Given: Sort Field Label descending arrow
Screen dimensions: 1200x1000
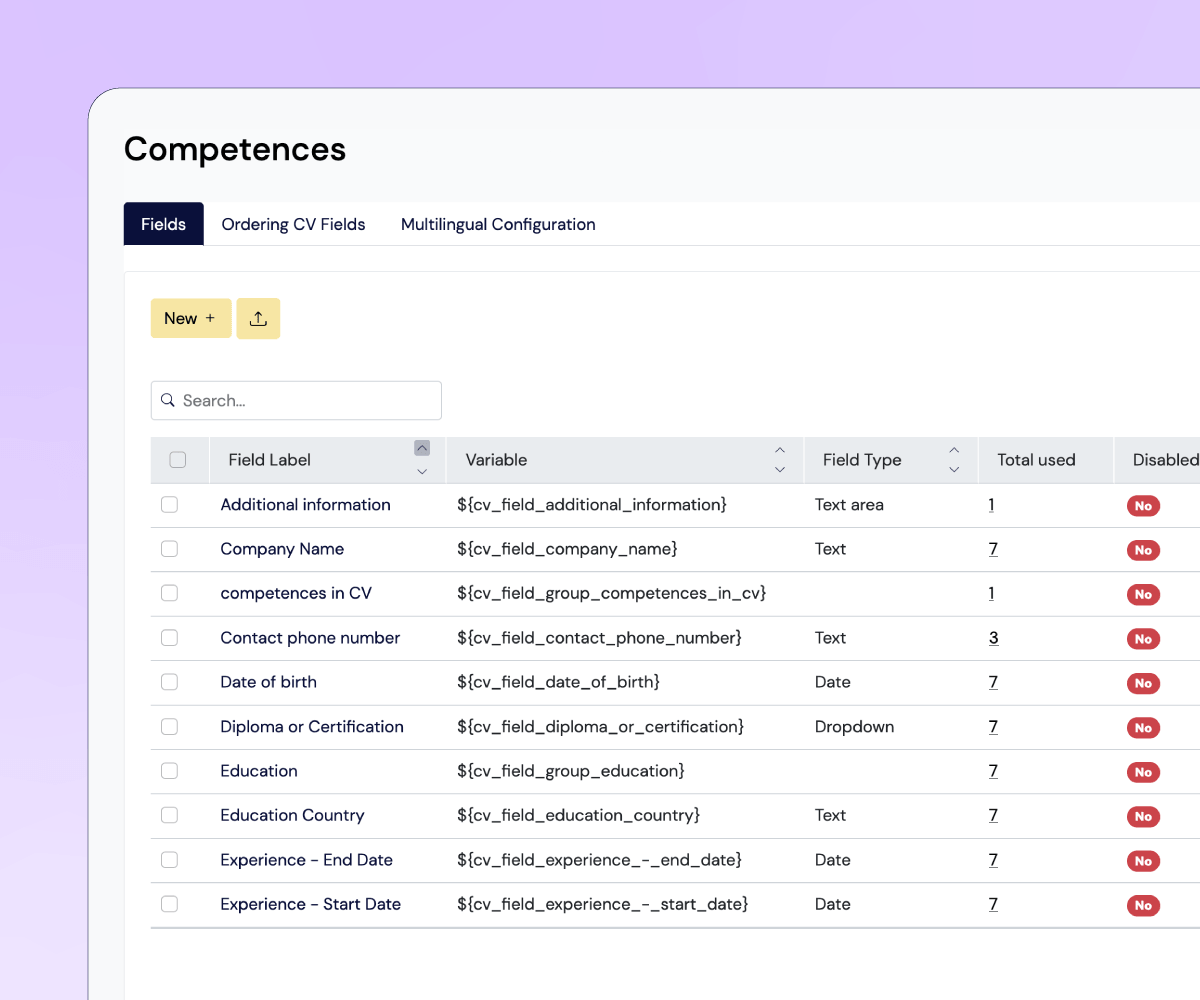Looking at the screenshot, I should 422,471.
